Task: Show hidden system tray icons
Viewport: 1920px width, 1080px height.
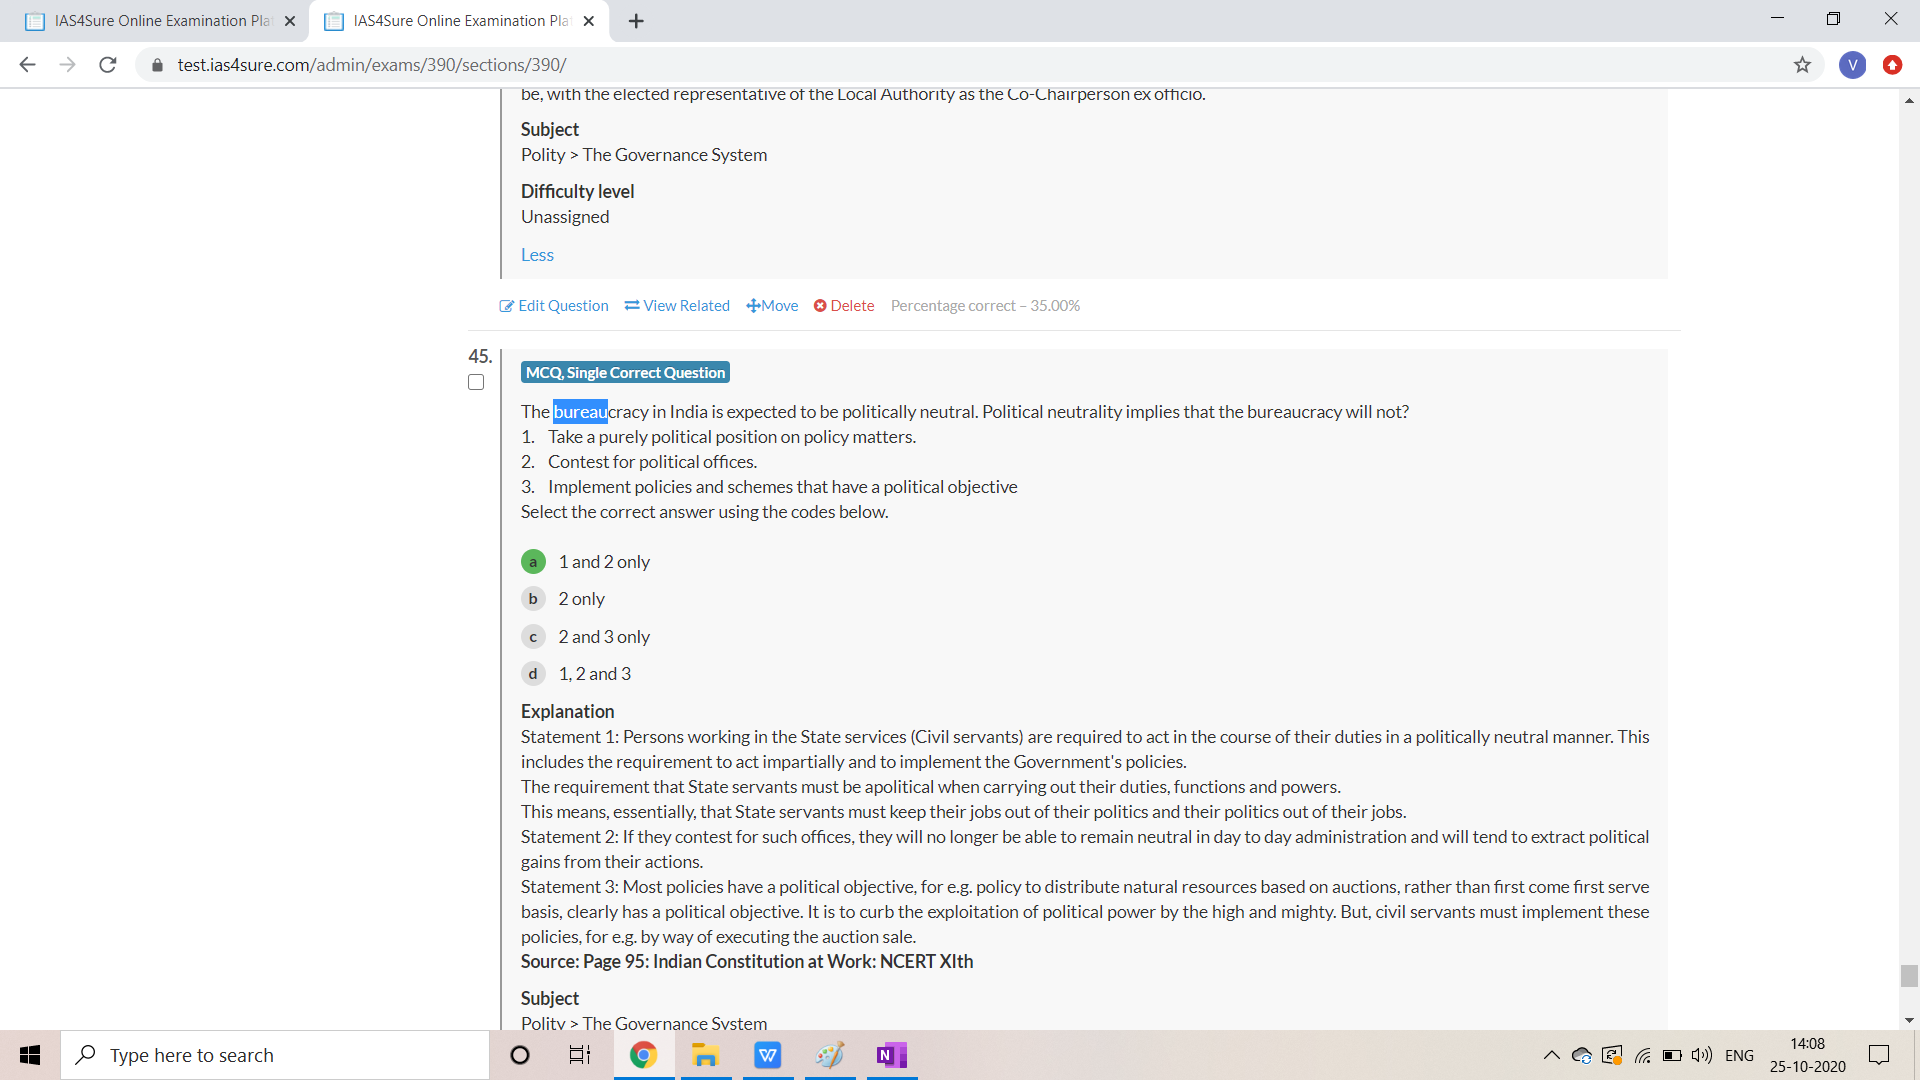Action: [1551, 1055]
